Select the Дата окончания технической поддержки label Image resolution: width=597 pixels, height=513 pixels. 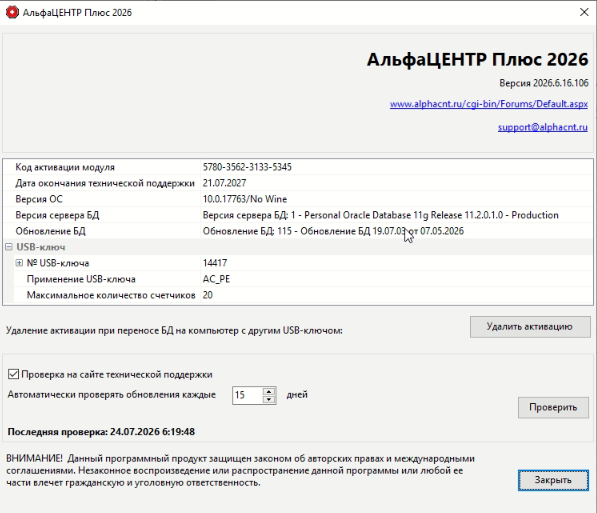(105, 183)
